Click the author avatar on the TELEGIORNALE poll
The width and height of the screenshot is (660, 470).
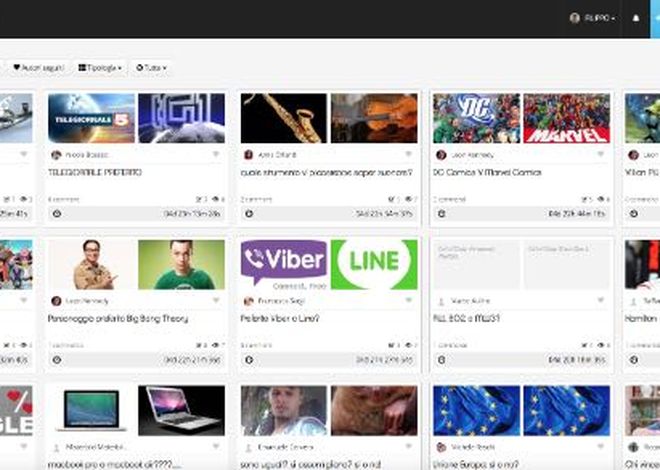[56, 155]
